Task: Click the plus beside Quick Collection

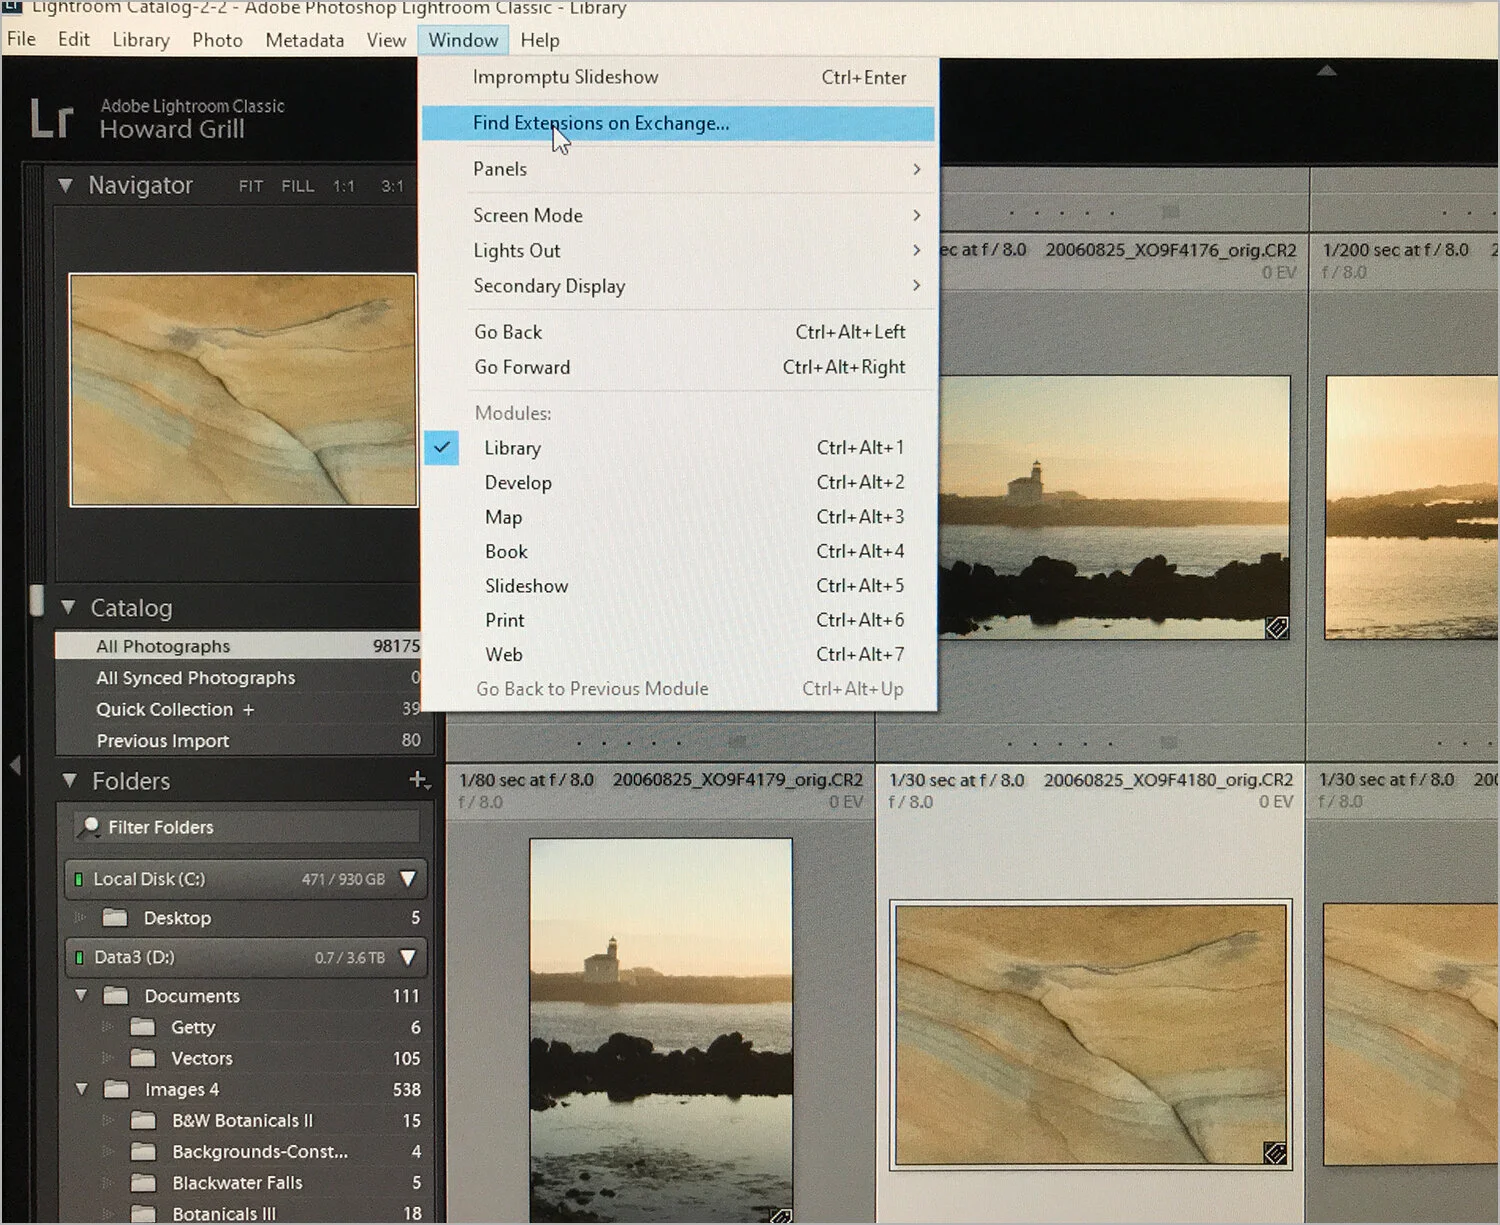Action: coord(248,709)
